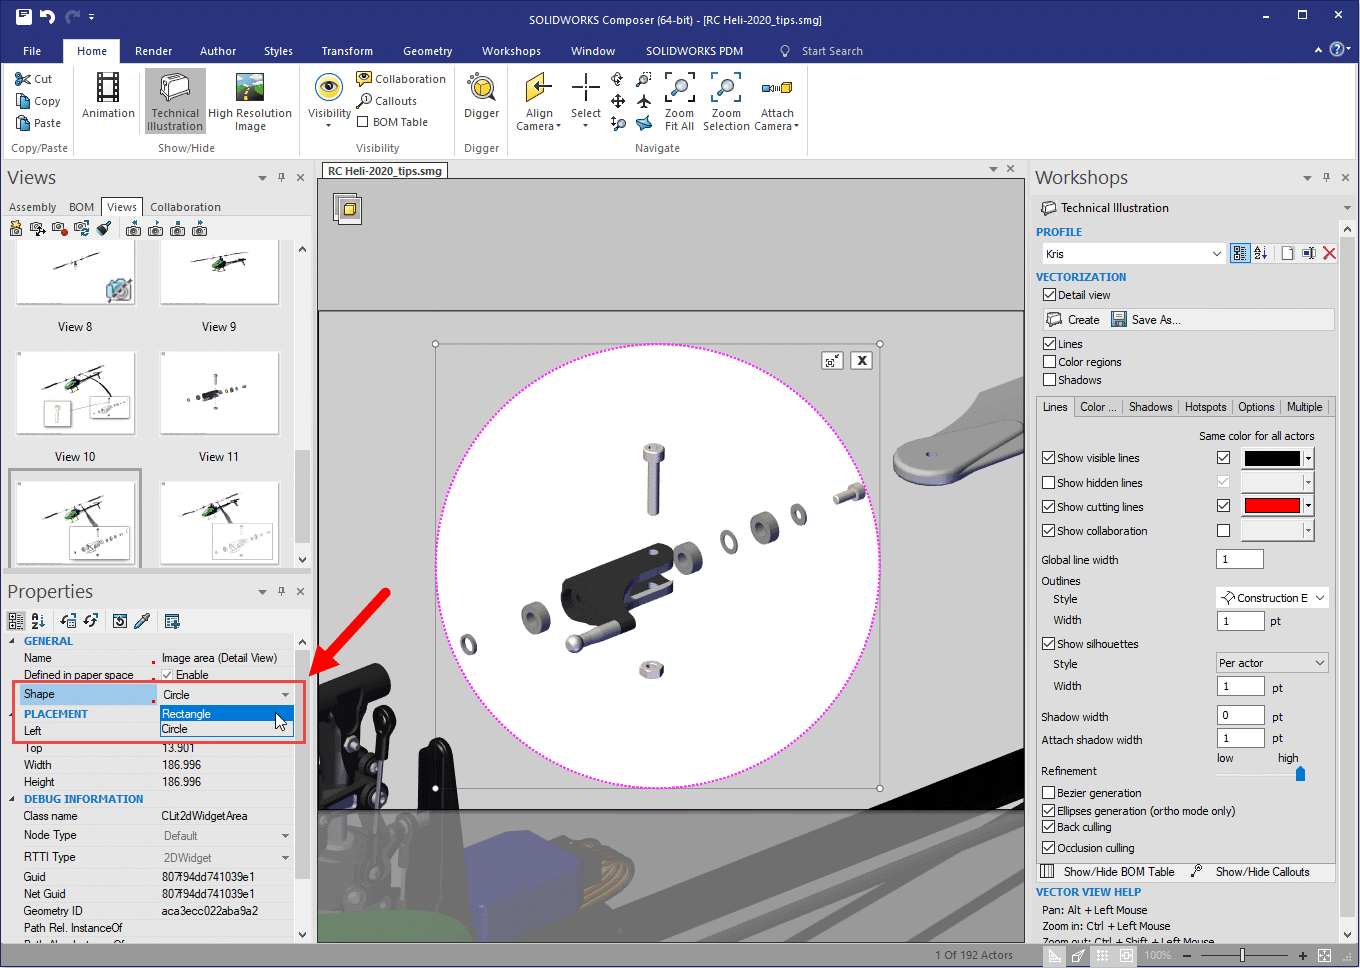This screenshot has width=1360, height=968.
Task: Select Rectangle from the Shape list
Action: pyautogui.click(x=226, y=714)
